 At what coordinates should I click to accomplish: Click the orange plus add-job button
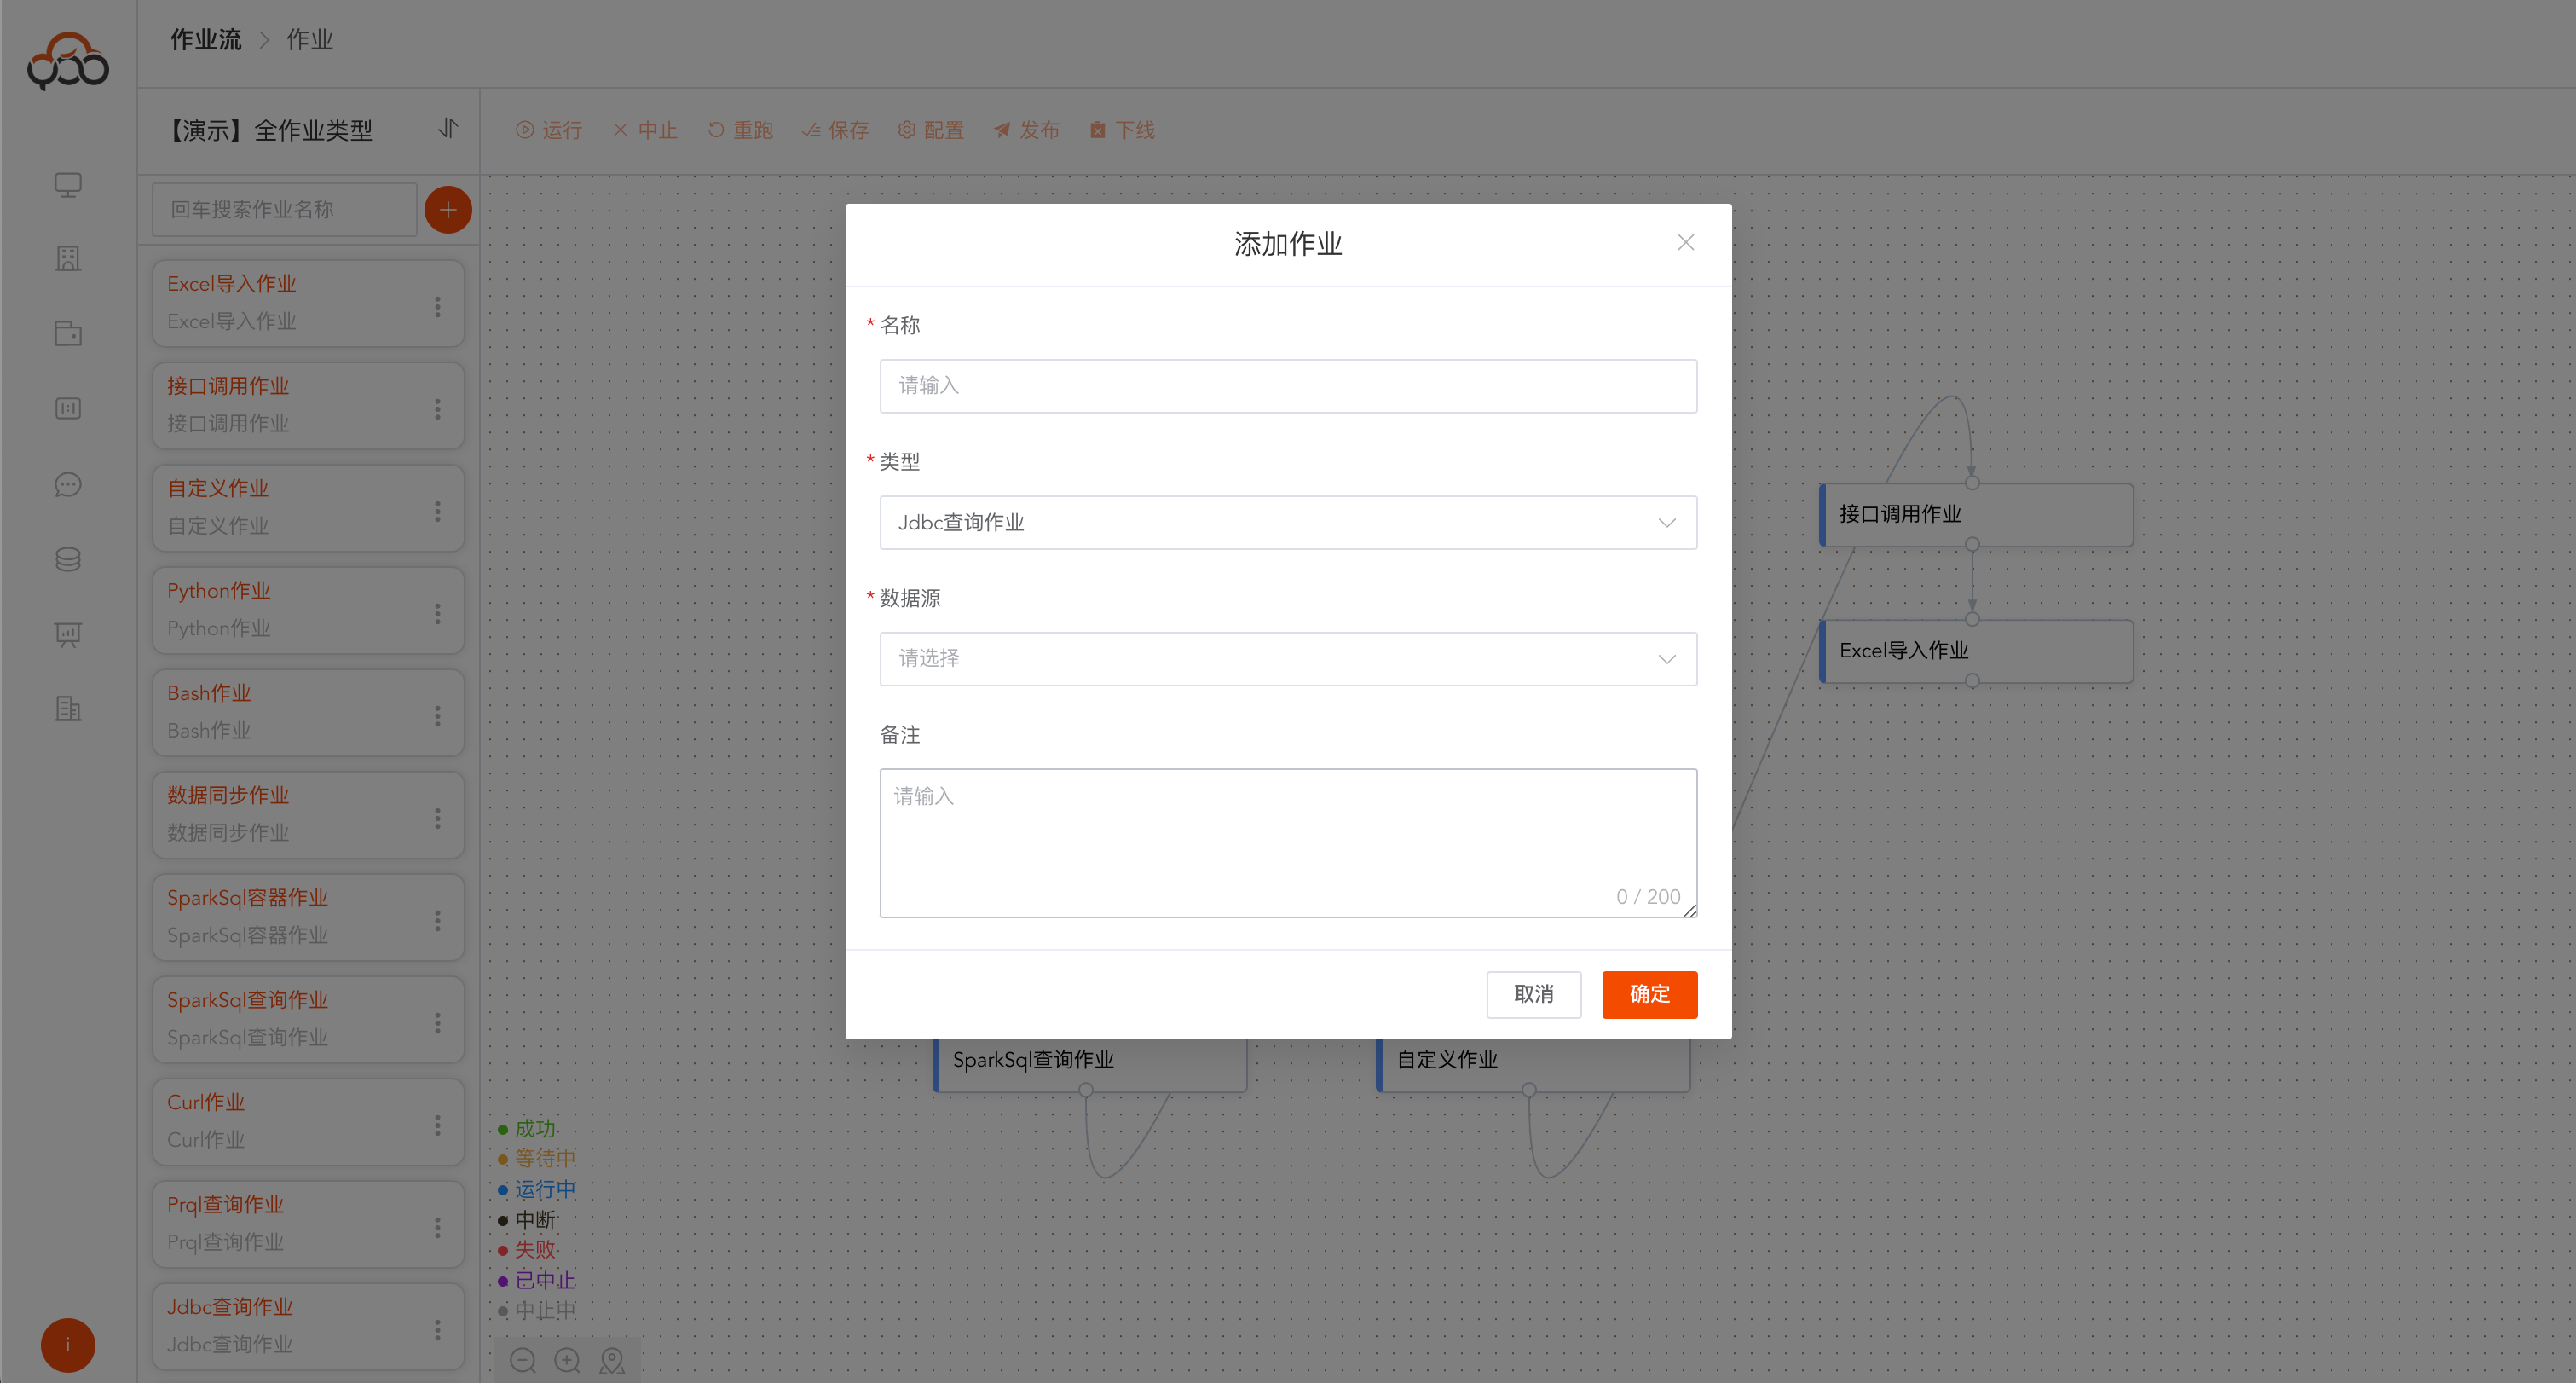[448, 210]
